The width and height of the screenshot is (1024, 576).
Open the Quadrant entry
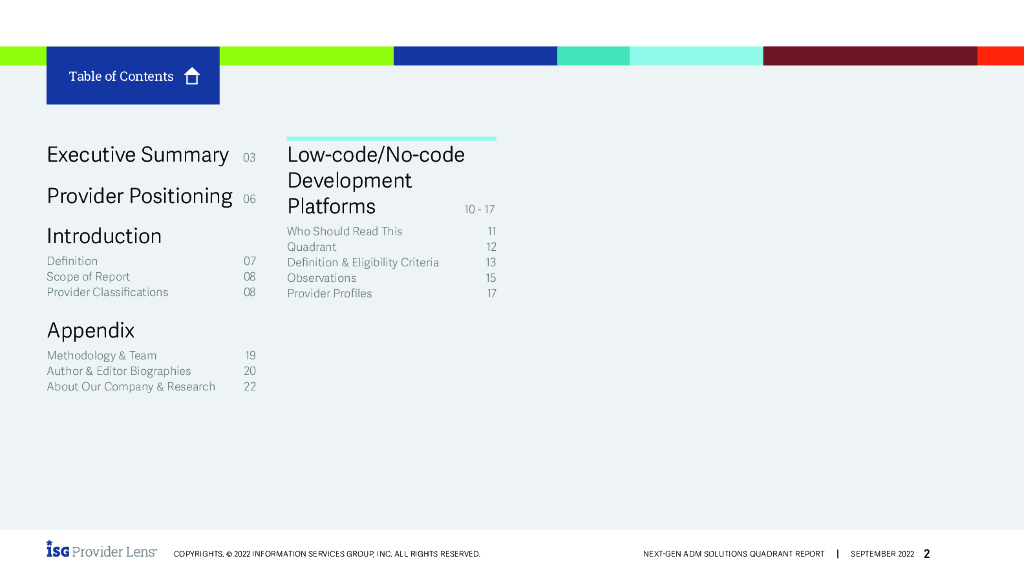point(311,247)
